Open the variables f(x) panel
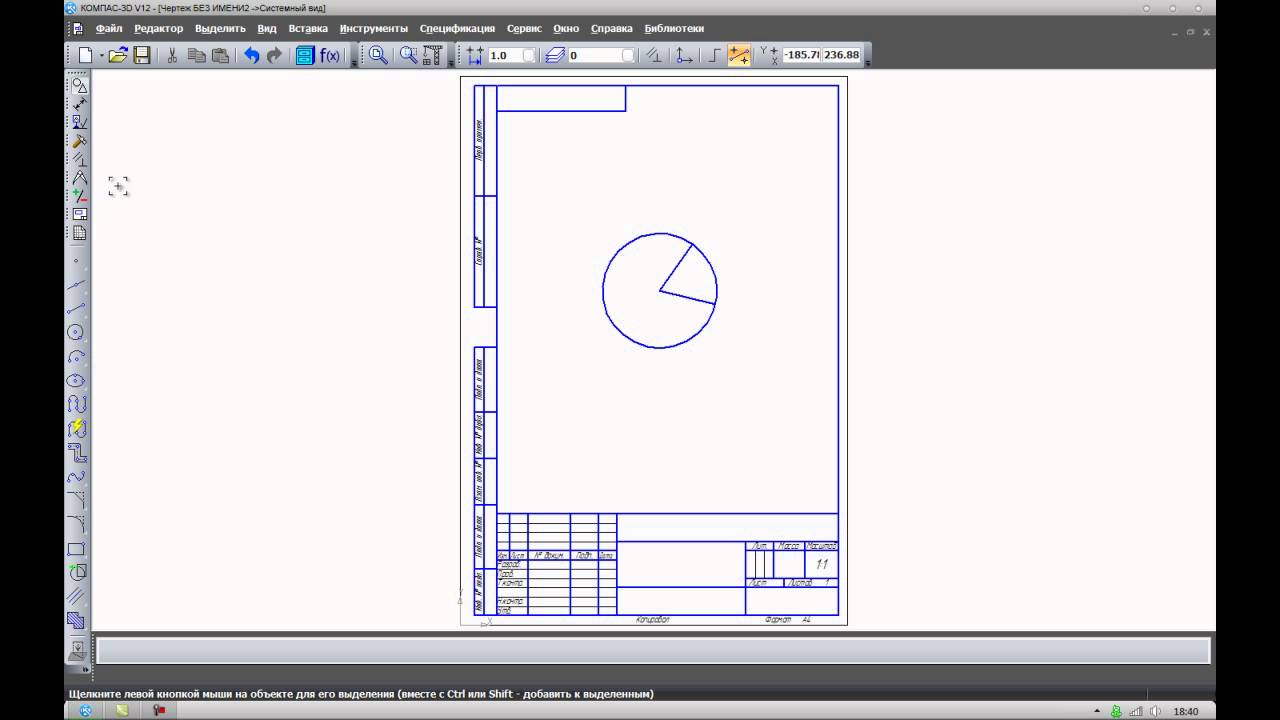 [330, 56]
